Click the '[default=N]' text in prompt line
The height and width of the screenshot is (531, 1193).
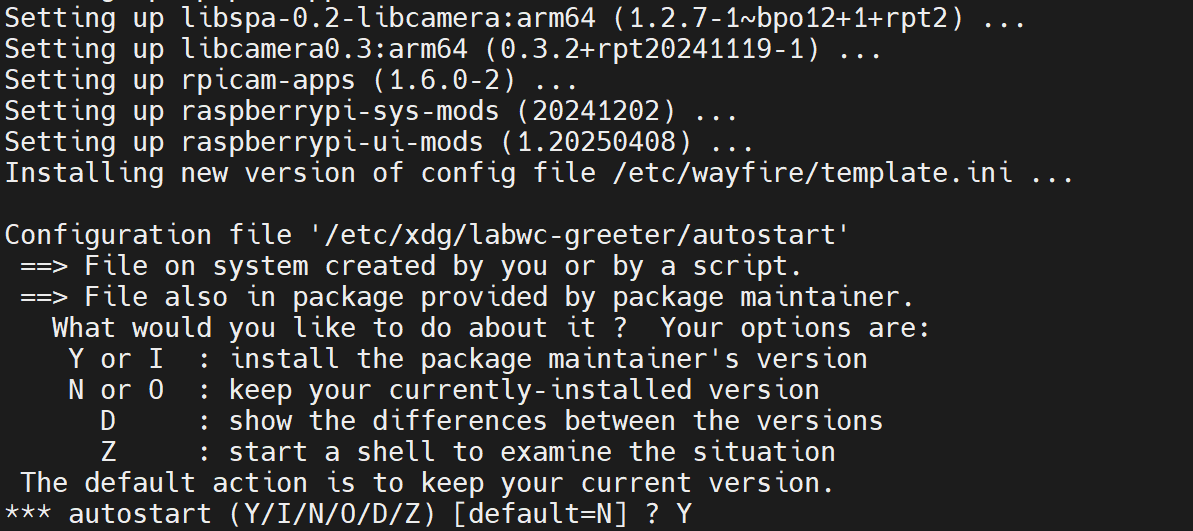pyautogui.click(x=540, y=514)
